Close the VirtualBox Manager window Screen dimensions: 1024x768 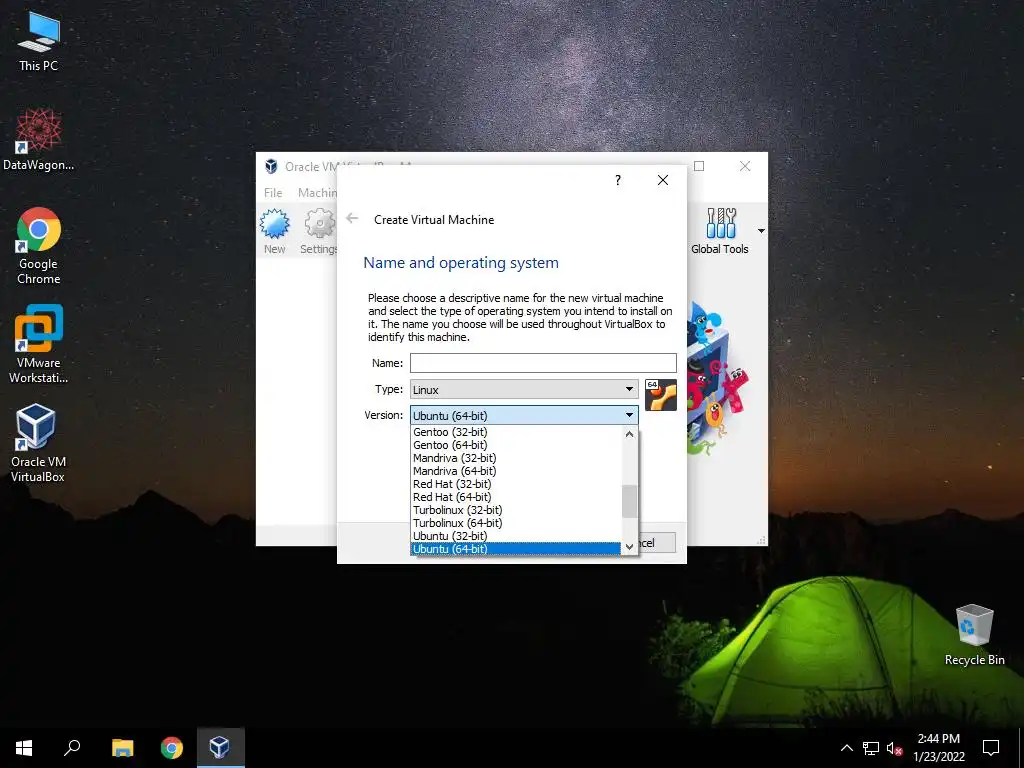744,167
